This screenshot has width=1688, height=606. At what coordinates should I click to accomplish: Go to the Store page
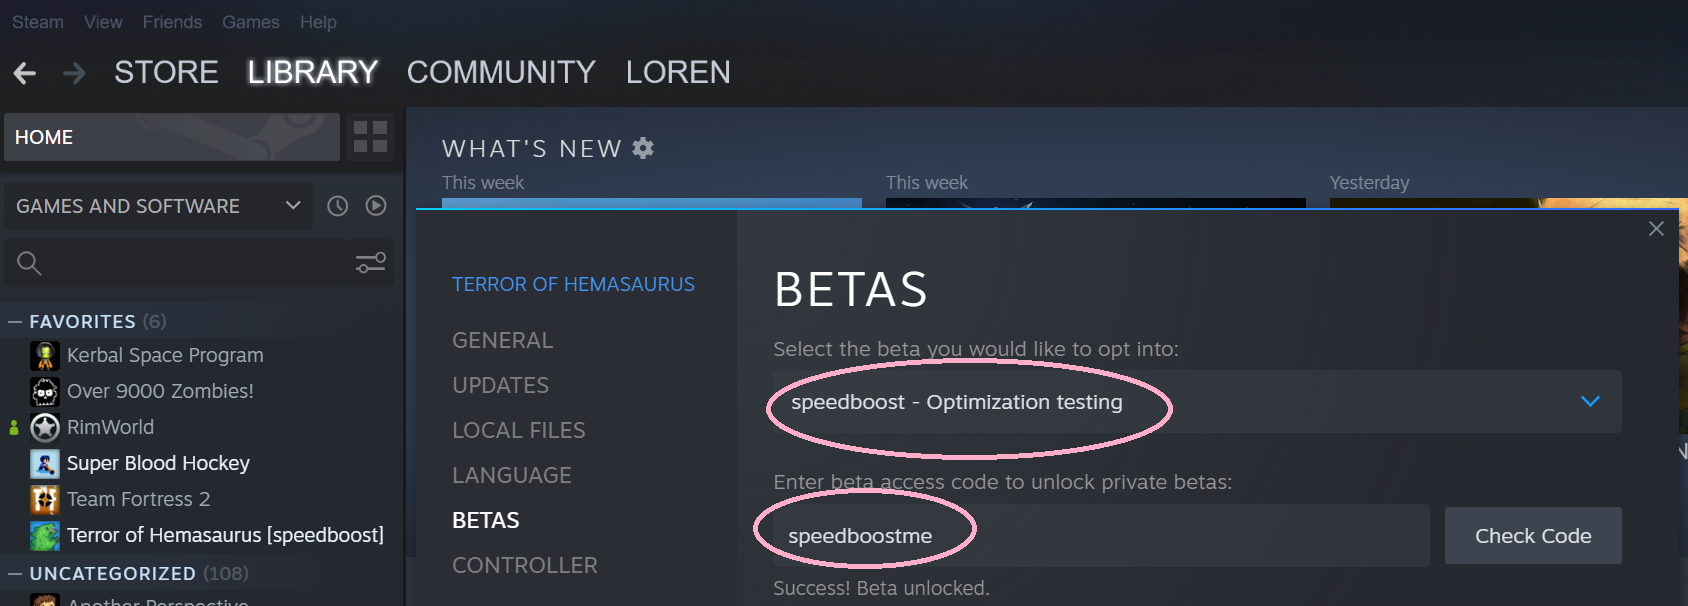(166, 73)
